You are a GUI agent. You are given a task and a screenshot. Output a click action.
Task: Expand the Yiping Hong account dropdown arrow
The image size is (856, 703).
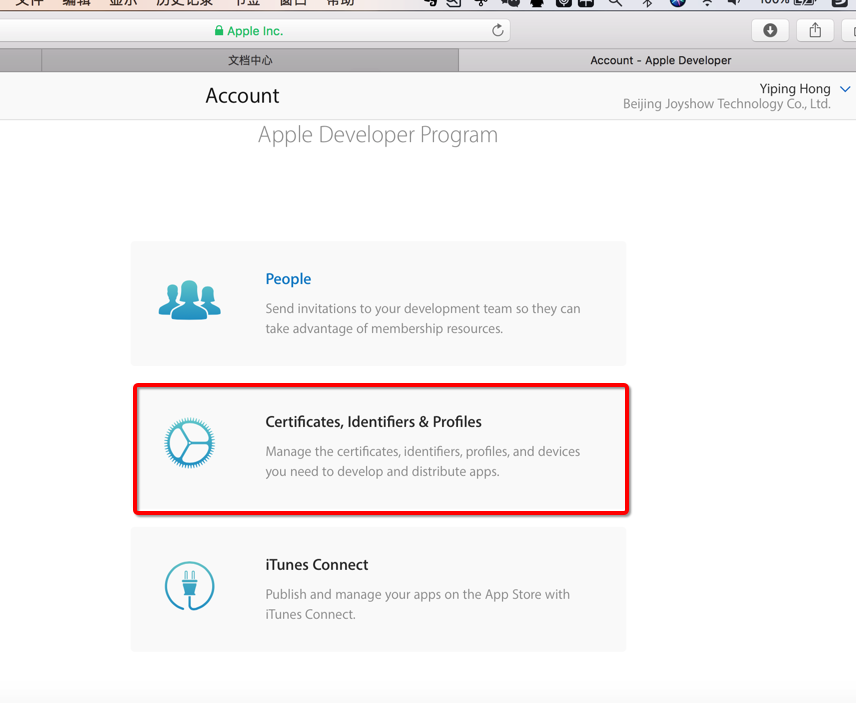[x=845, y=89]
